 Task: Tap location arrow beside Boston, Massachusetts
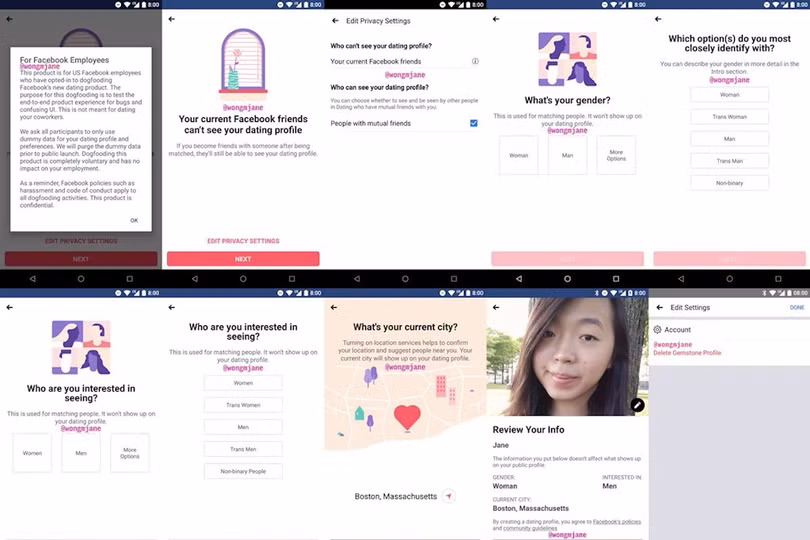coord(449,496)
